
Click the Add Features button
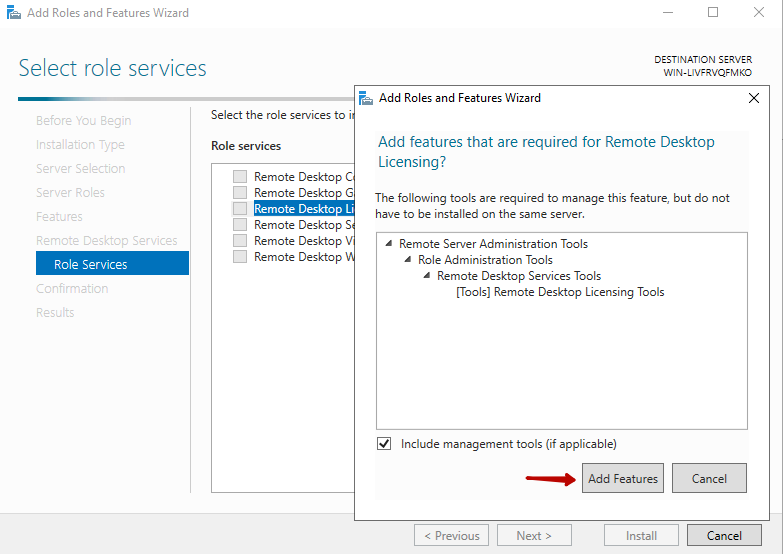pos(622,478)
